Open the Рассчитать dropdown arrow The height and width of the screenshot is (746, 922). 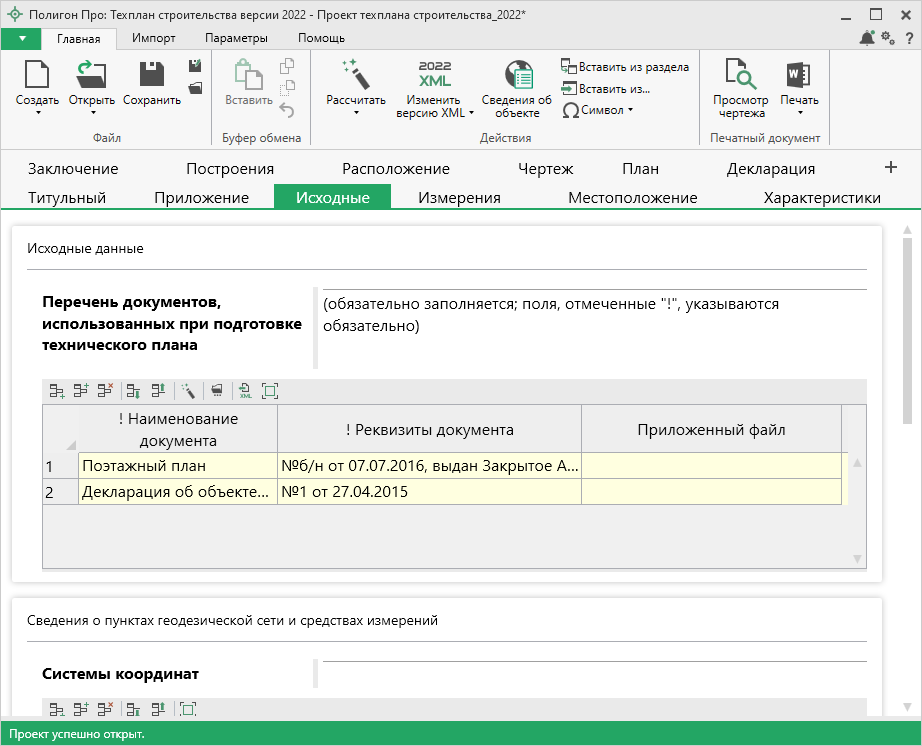click(x=355, y=113)
